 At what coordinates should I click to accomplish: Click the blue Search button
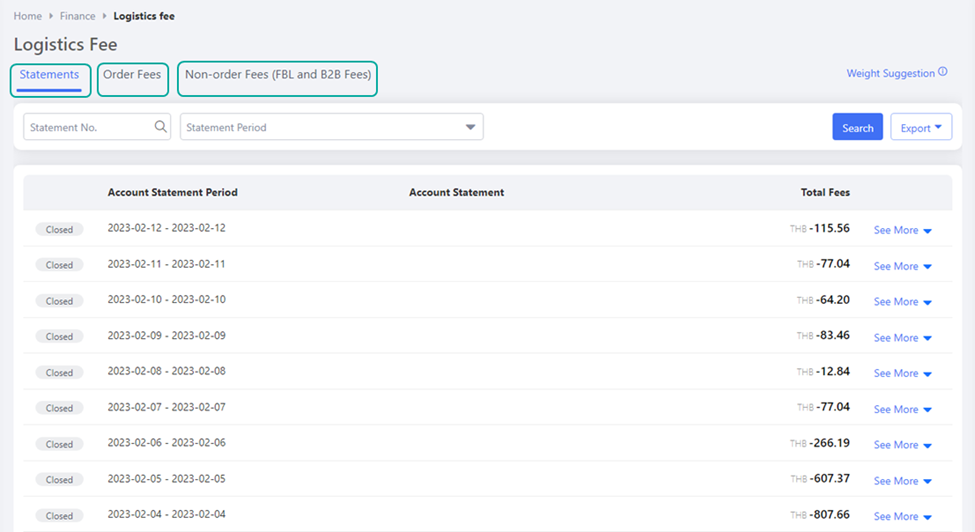click(857, 128)
